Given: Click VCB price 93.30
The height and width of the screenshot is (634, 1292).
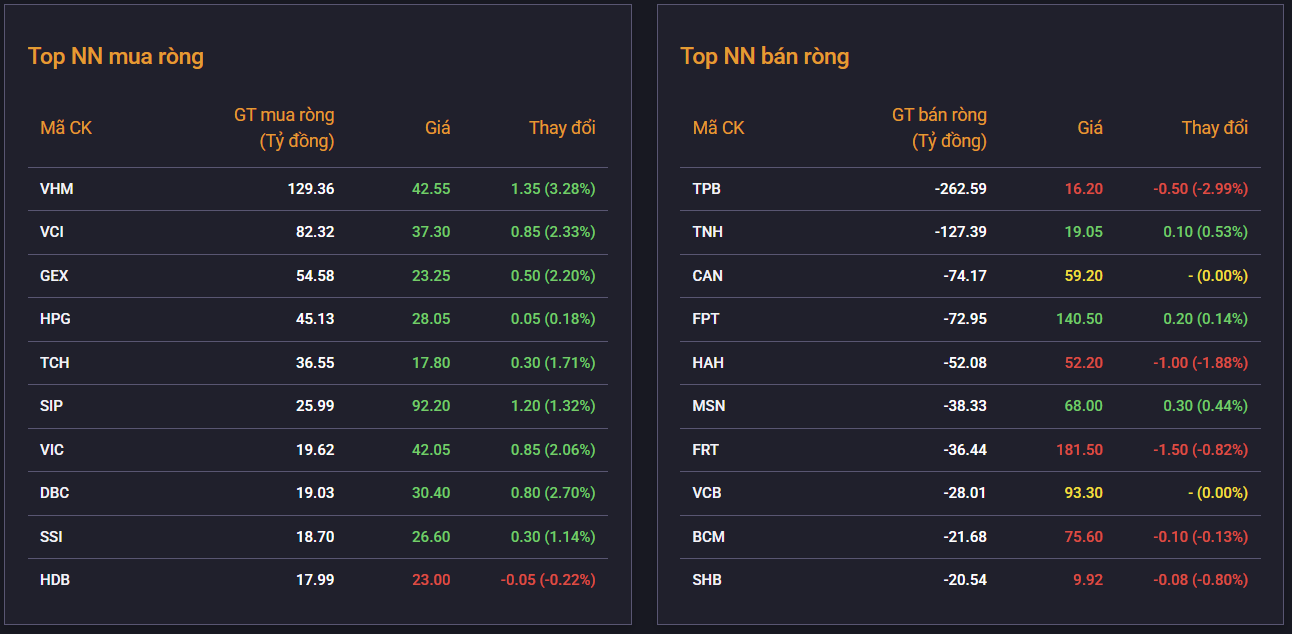Looking at the screenshot, I should point(1083,493).
